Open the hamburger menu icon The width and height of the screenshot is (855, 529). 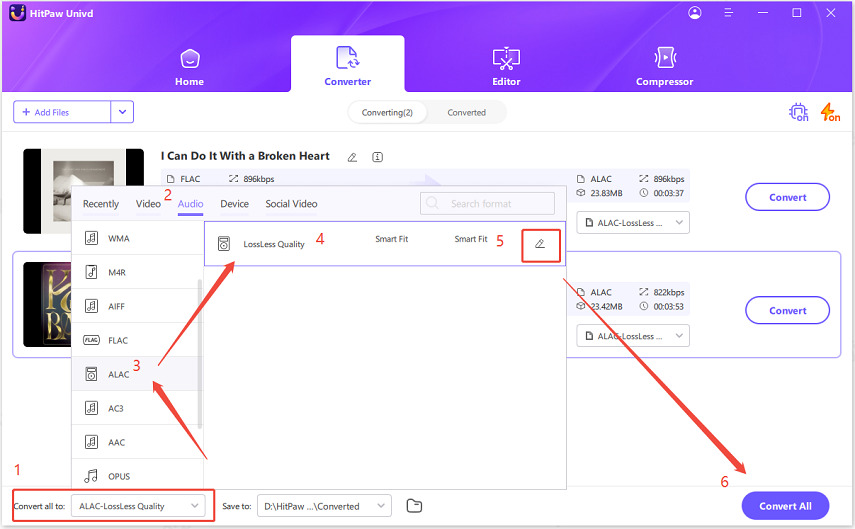[x=728, y=13]
